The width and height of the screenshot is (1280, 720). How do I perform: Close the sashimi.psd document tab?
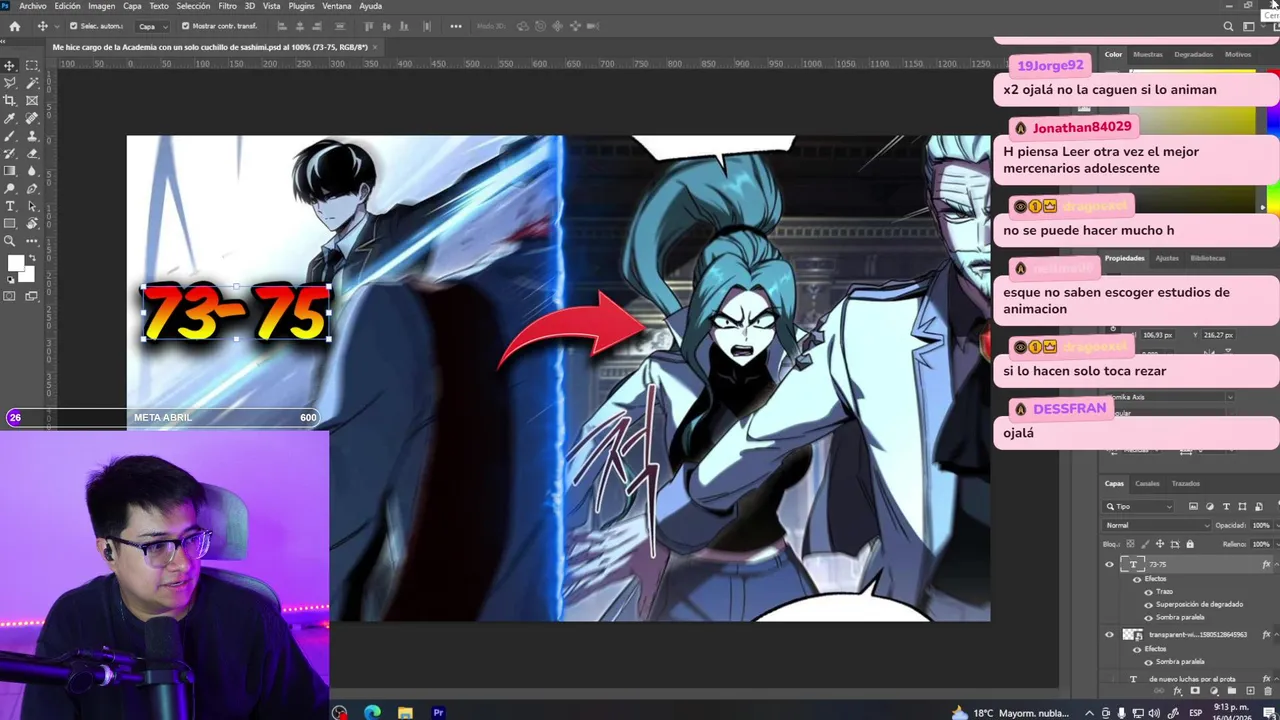375,47
